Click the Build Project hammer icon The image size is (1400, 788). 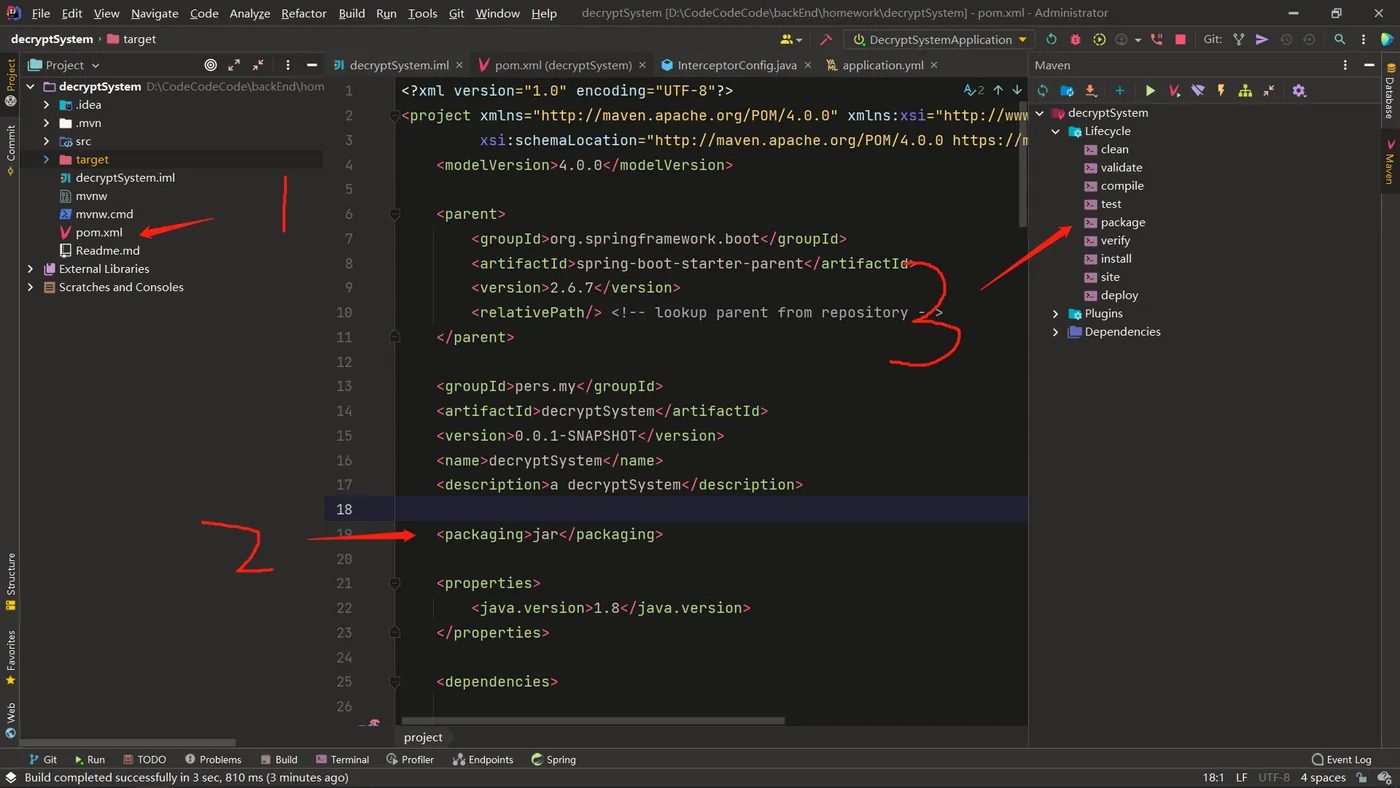(x=826, y=40)
